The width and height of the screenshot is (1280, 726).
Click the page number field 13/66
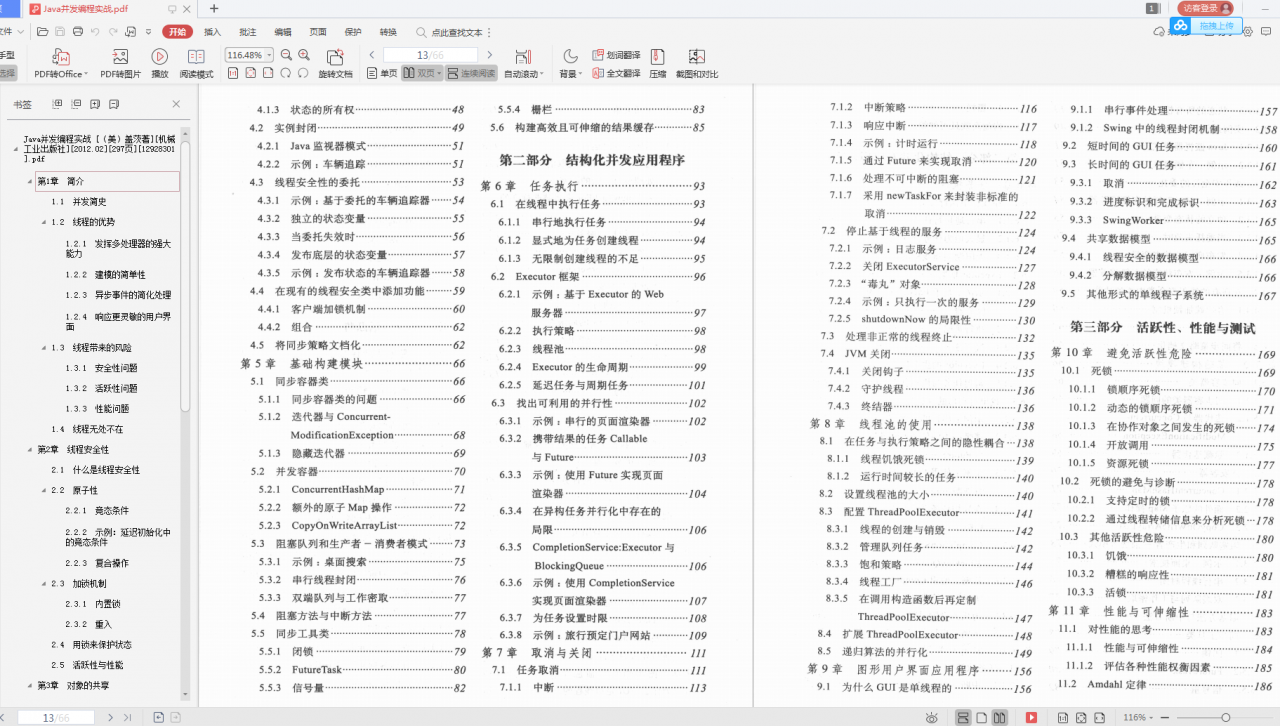pyautogui.click(x=429, y=55)
